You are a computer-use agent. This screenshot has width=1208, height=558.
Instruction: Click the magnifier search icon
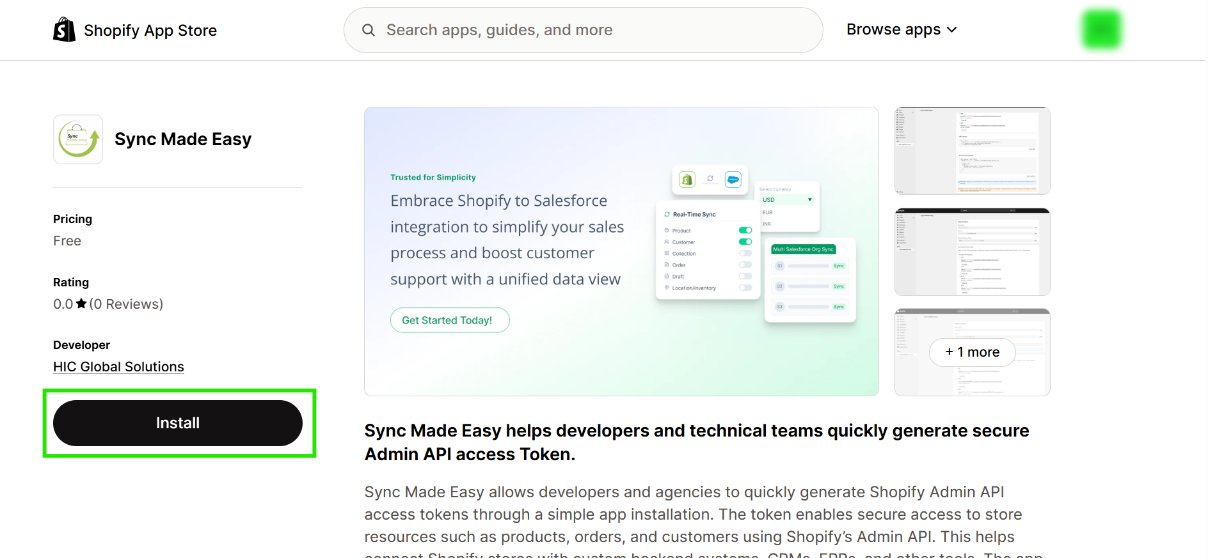coord(369,30)
